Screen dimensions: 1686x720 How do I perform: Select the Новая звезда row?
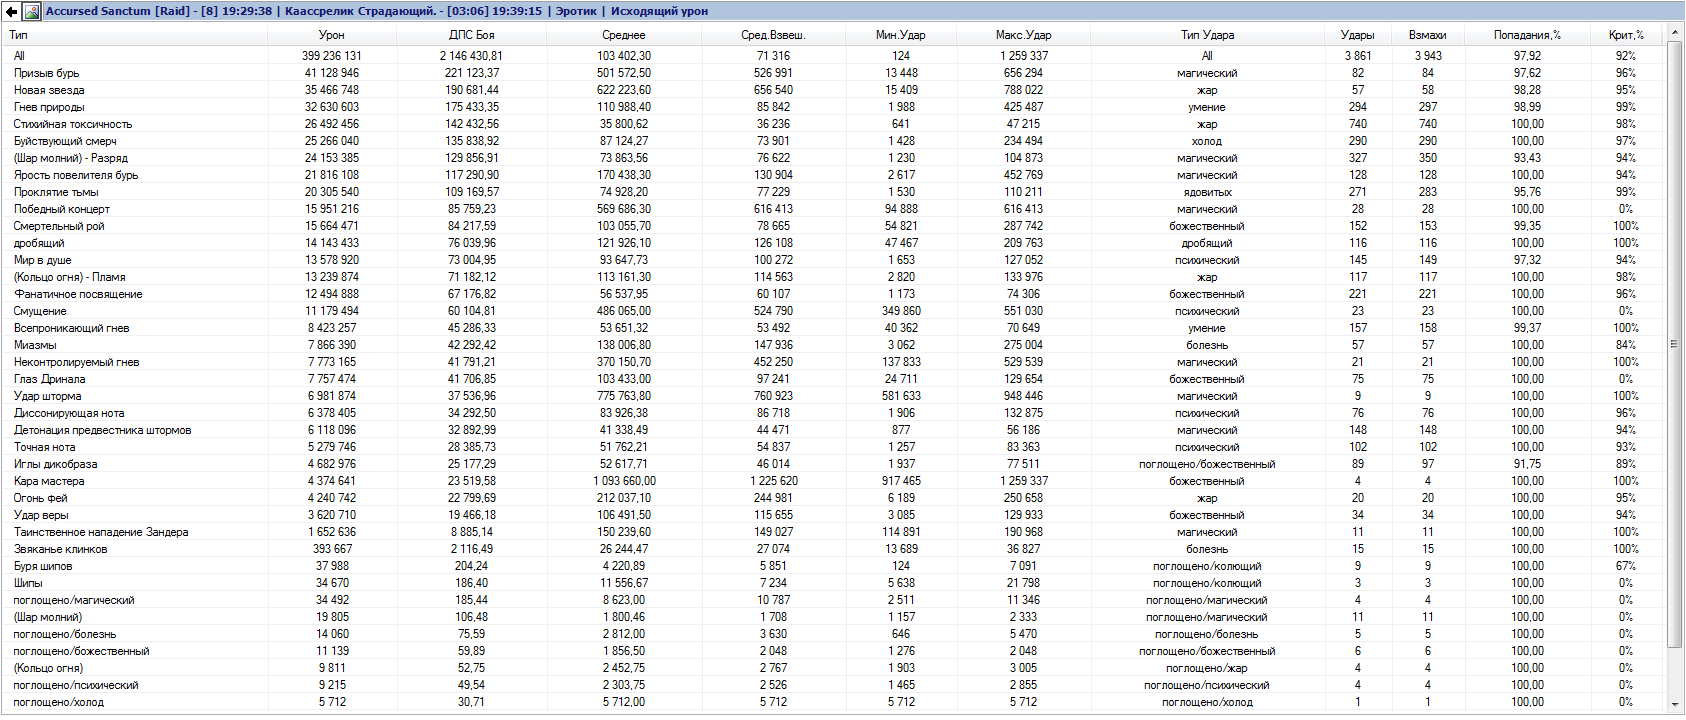(834, 90)
